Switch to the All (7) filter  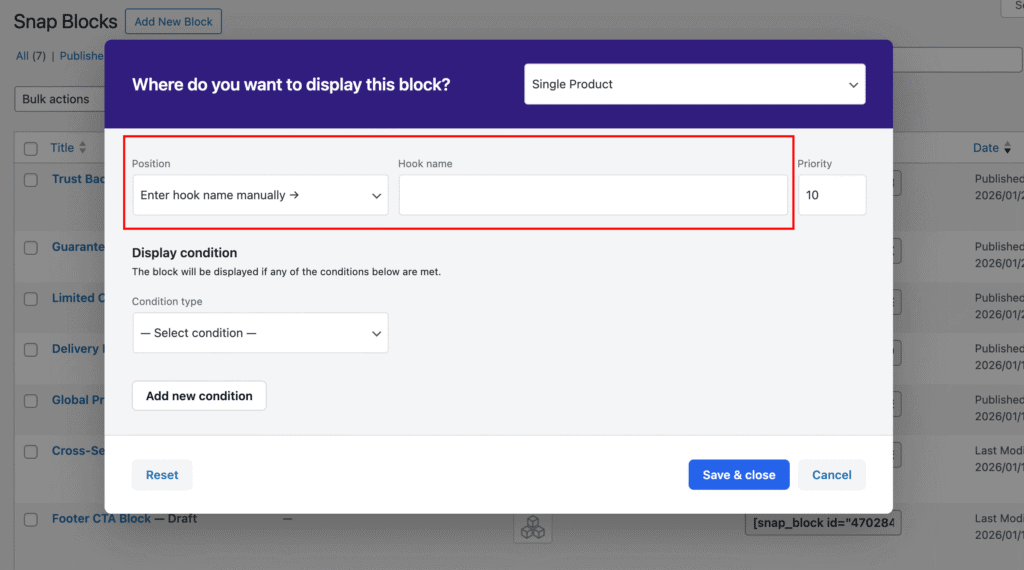click(x=31, y=56)
